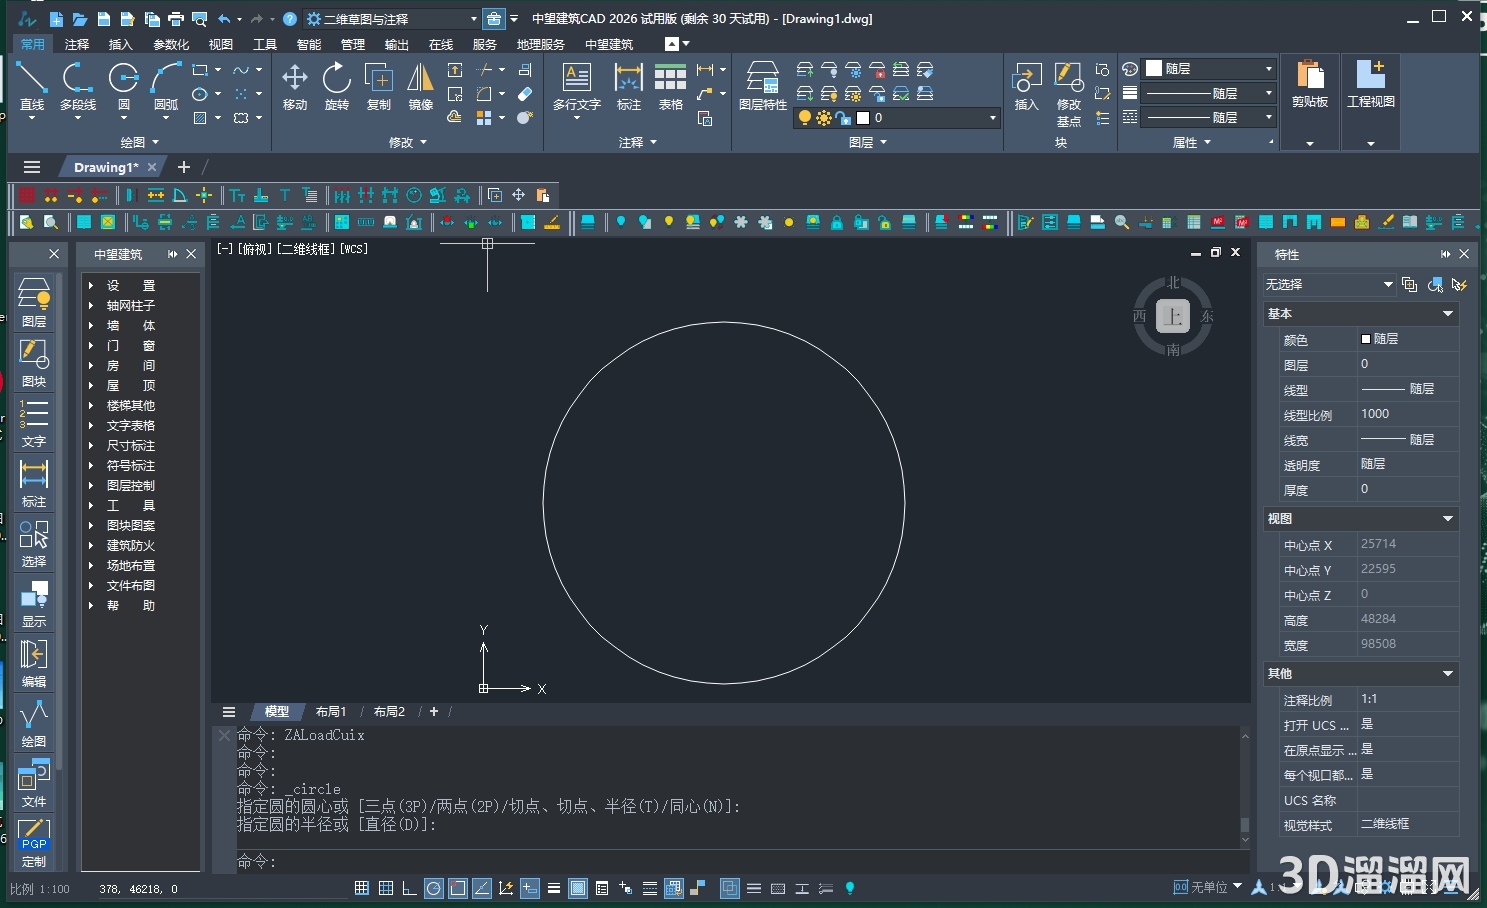The image size is (1487, 908).
Task: Open the 注释 ribbon tab
Action: click(77, 44)
